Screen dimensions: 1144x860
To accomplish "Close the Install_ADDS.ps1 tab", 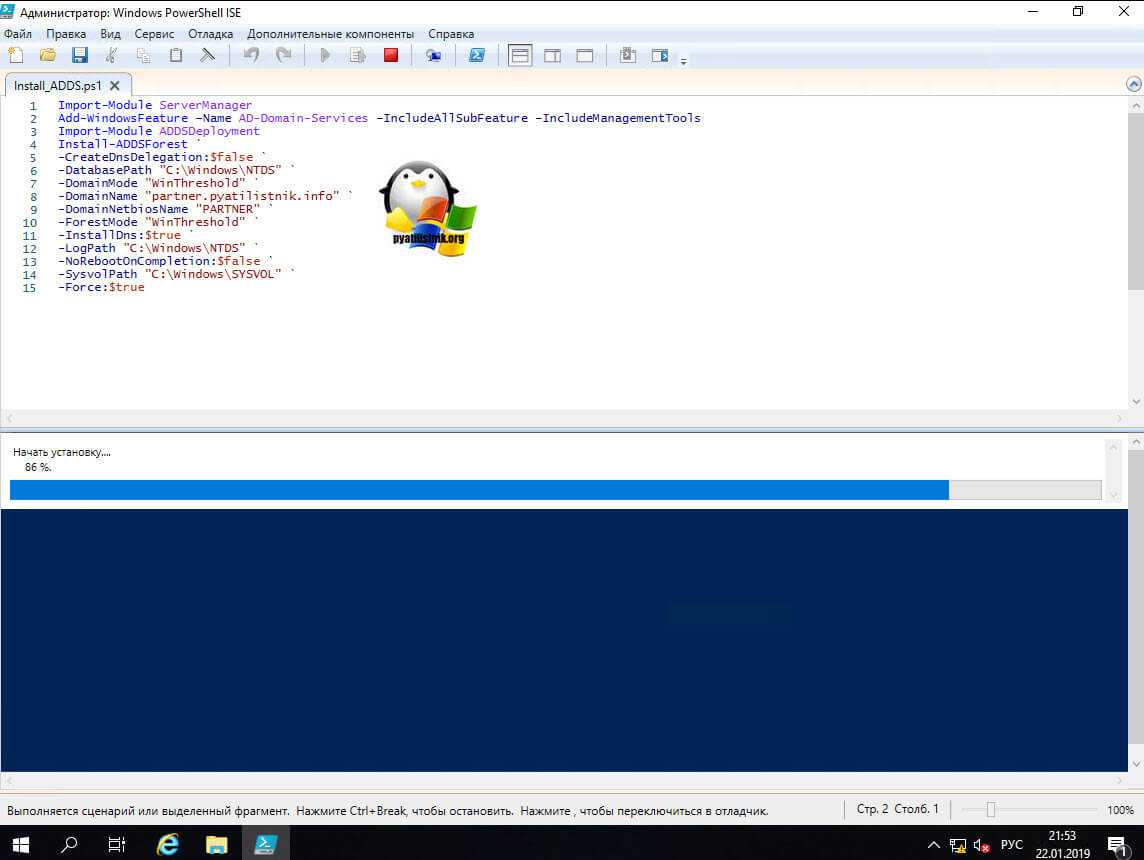I will click(x=115, y=86).
